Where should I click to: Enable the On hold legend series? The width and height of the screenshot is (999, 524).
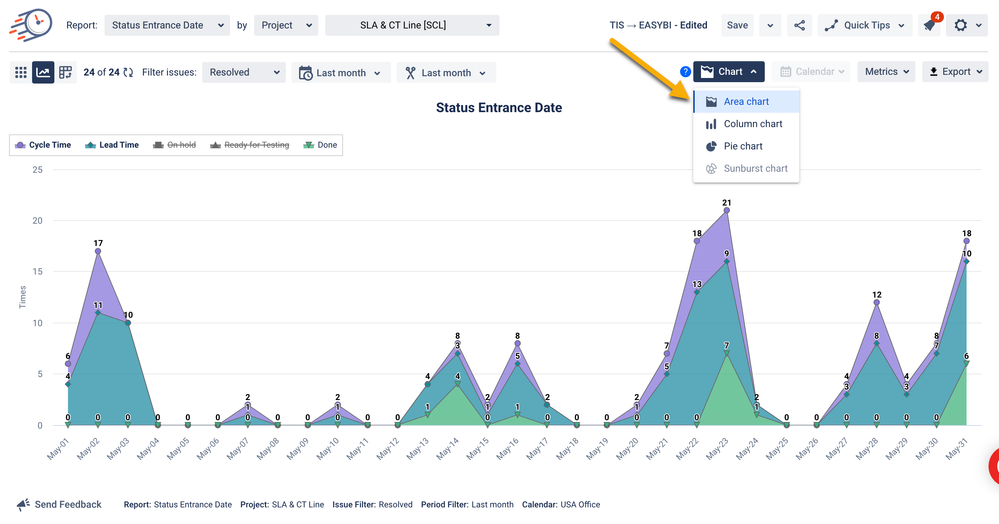coord(174,145)
